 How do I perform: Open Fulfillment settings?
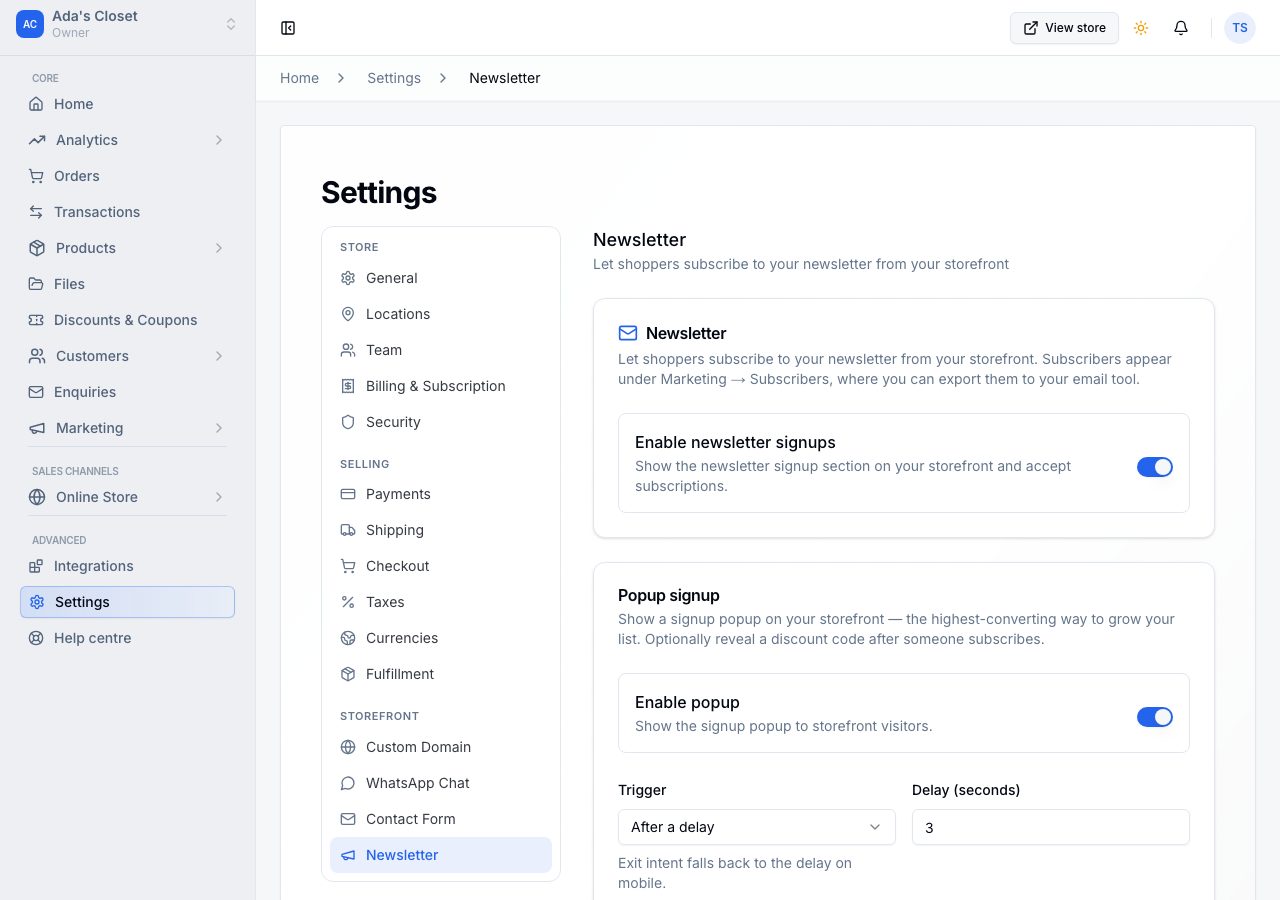pyautogui.click(x=441, y=674)
